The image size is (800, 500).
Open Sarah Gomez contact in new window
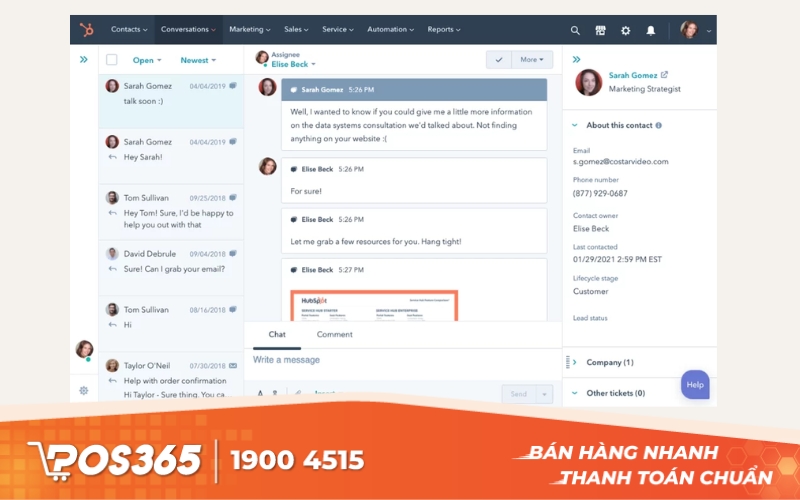coord(665,75)
